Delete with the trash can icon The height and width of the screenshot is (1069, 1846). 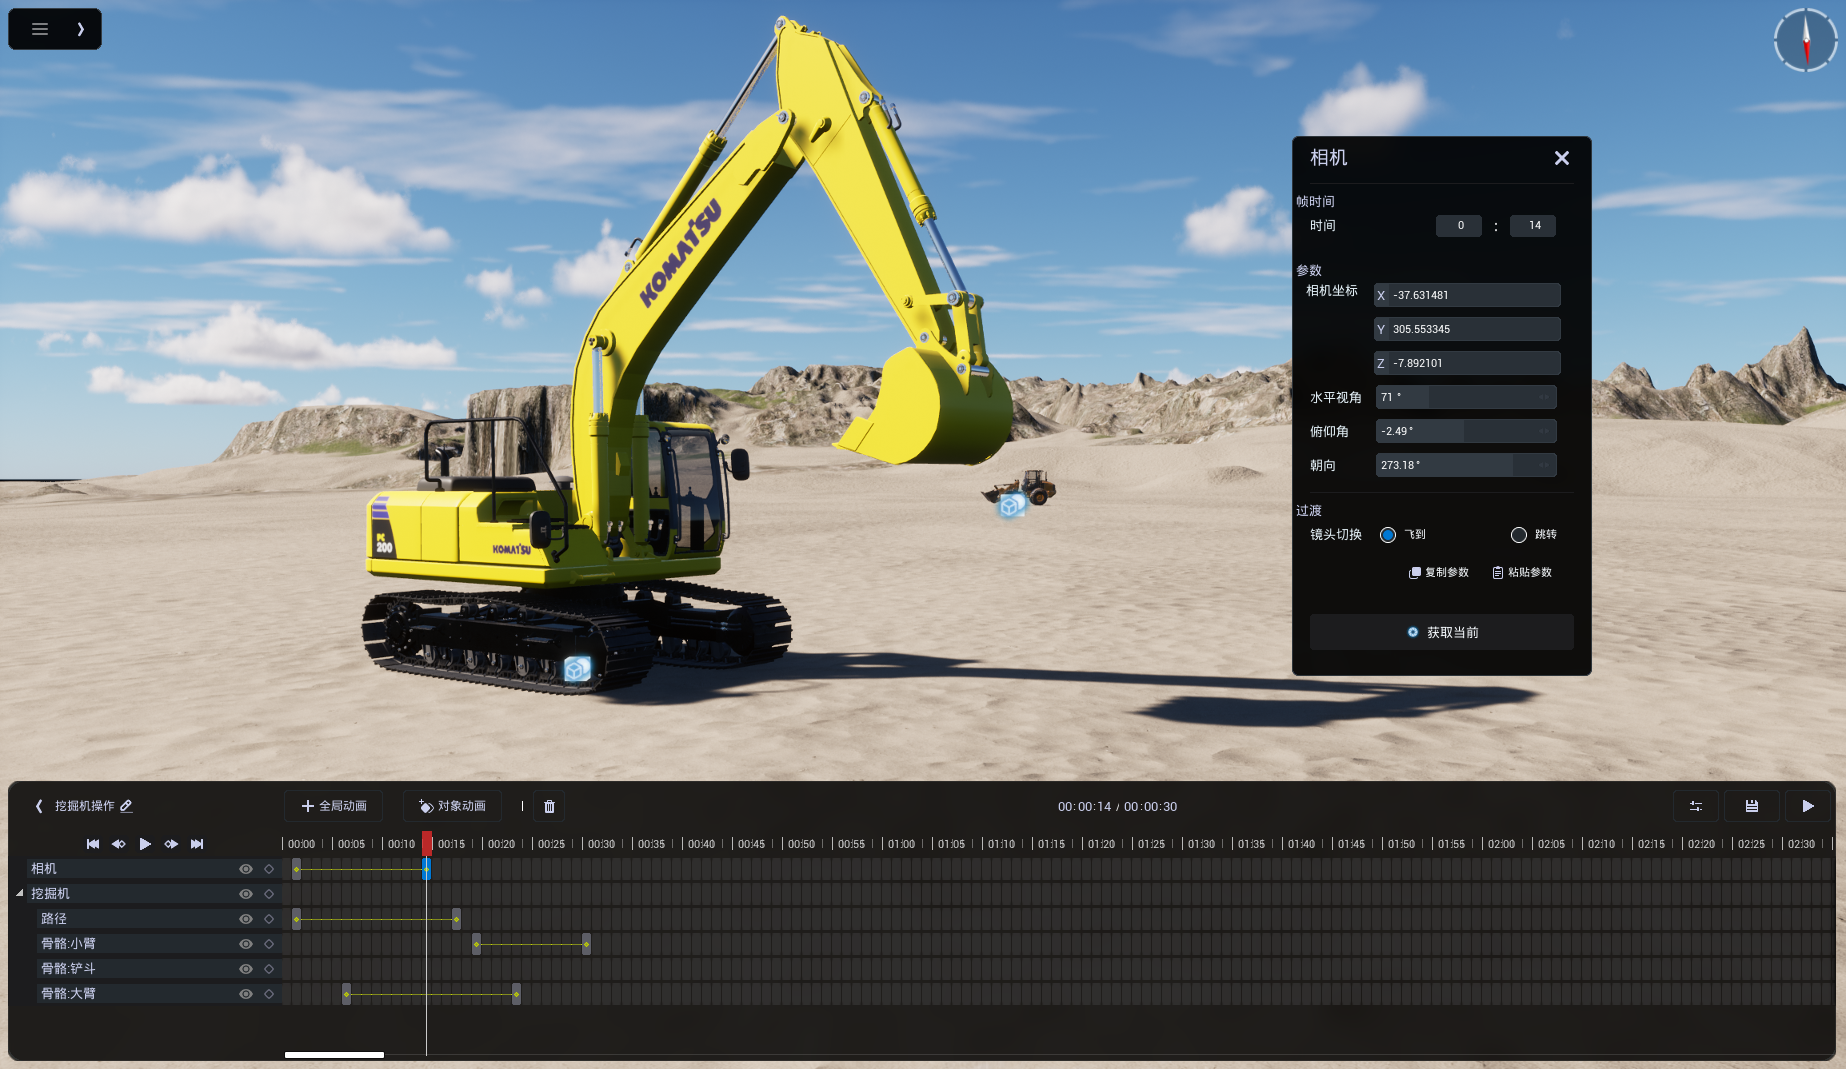(549, 806)
